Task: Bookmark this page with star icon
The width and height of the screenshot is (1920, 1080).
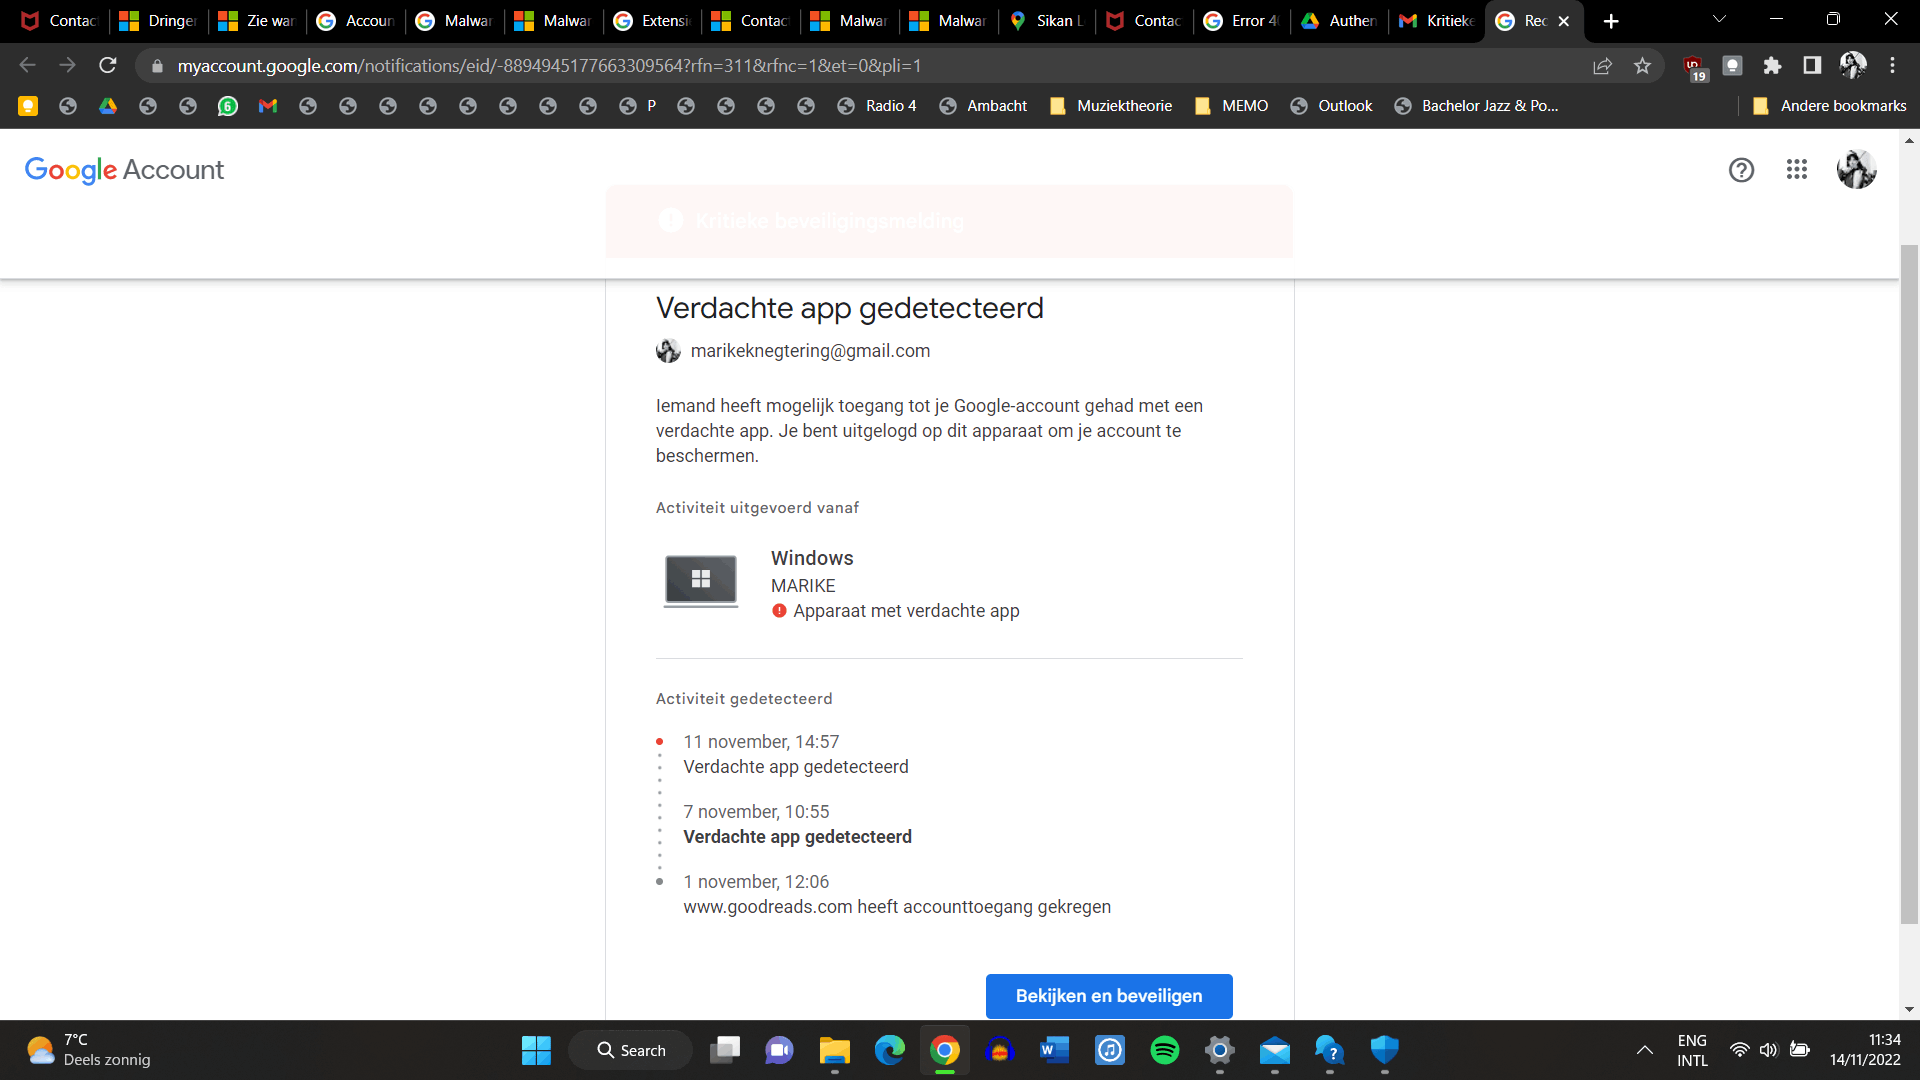Action: [x=1642, y=66]
